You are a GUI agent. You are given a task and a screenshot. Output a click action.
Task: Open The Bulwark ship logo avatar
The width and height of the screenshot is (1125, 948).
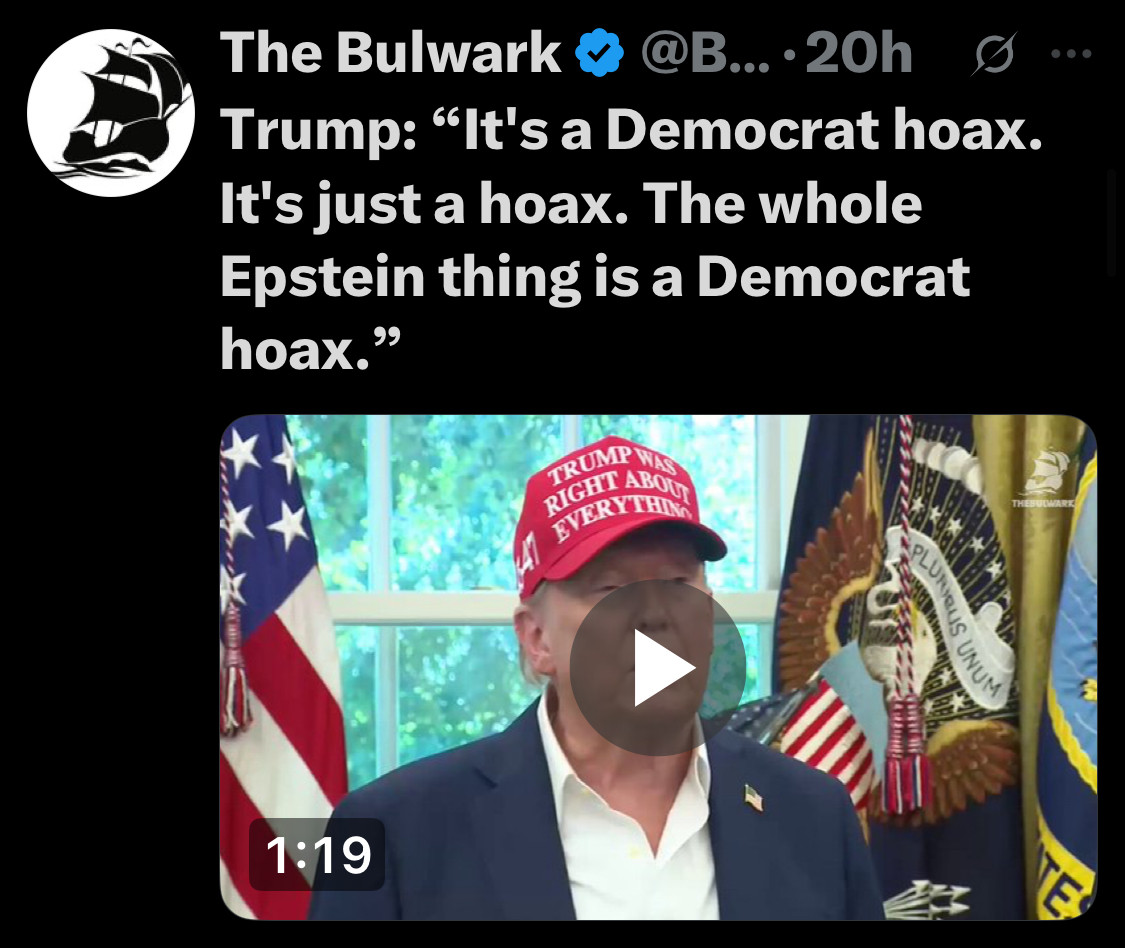(x=111, y=113)
